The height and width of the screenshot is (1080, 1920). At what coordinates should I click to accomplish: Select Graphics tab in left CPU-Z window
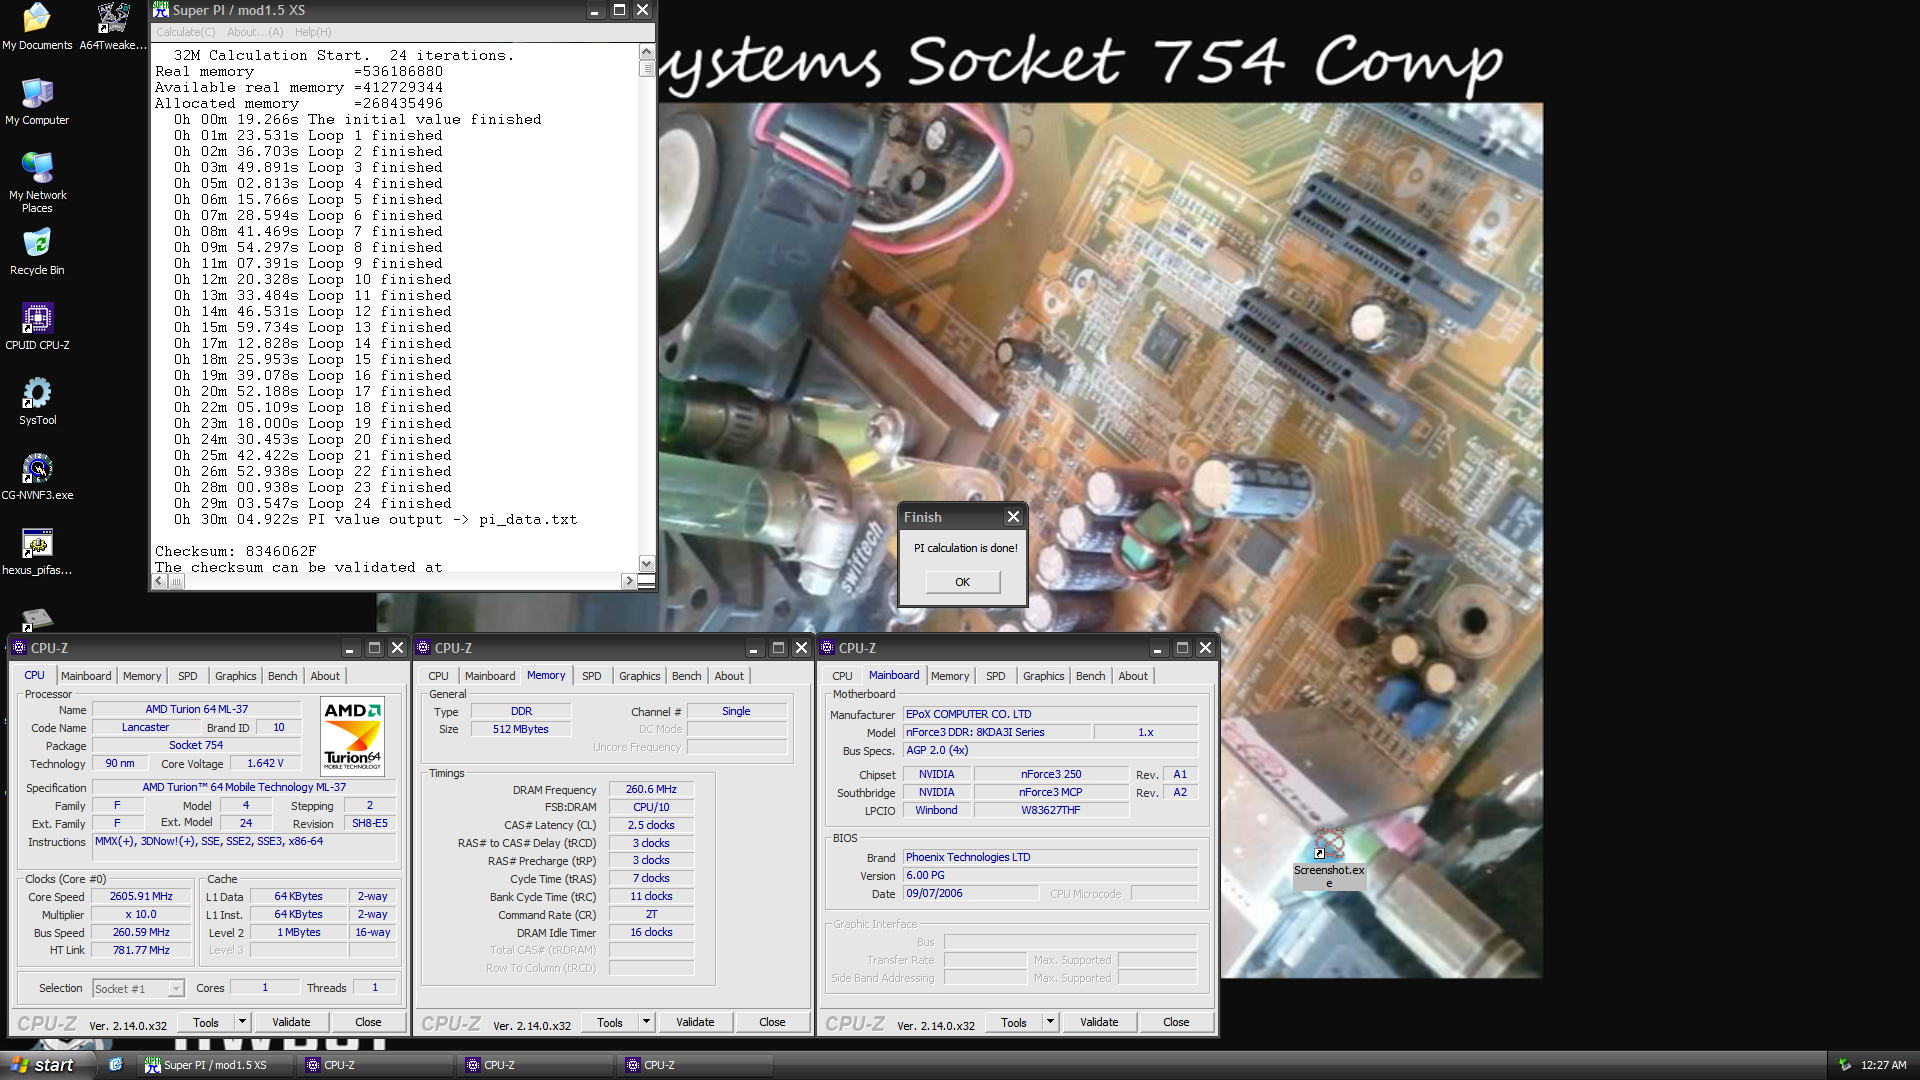point(236,676)
